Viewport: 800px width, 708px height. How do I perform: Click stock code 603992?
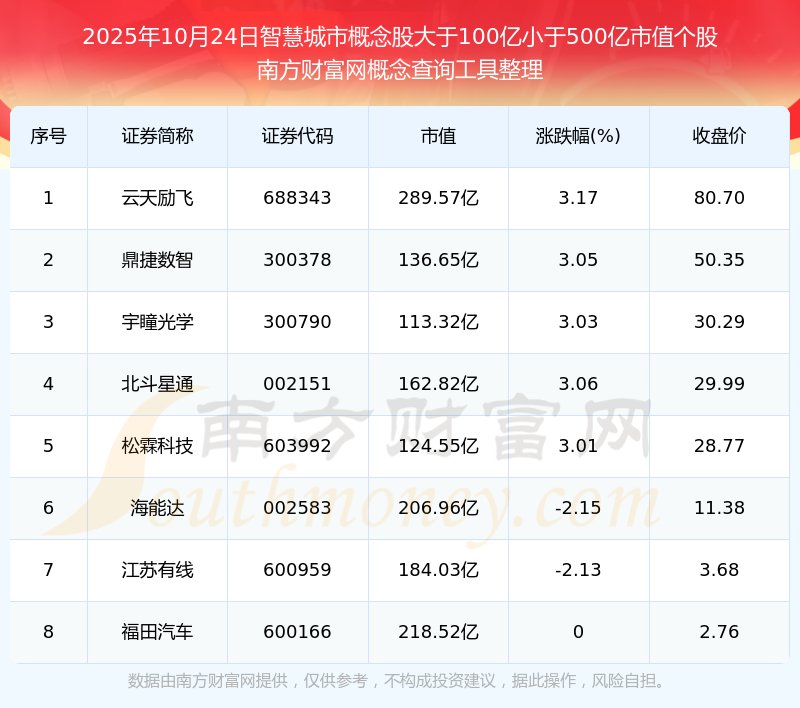pyautogui.click(x=297, y=446)
